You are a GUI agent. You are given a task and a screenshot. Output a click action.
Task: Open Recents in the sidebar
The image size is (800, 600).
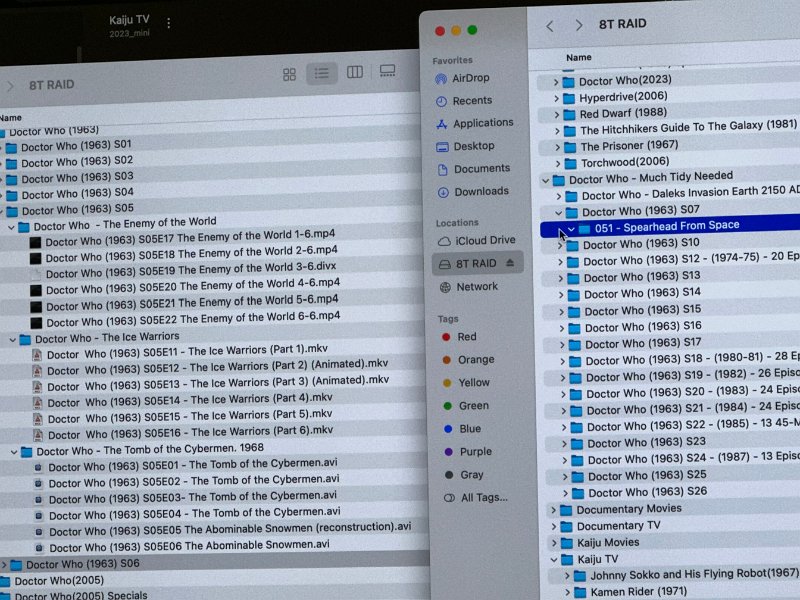[x=464, y=101]
